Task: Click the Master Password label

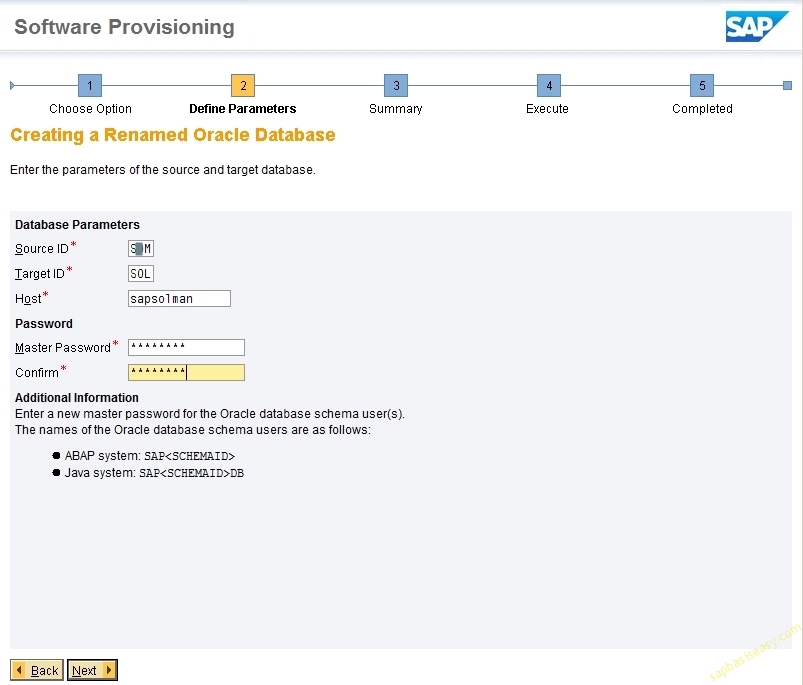Action: point(63,348)
